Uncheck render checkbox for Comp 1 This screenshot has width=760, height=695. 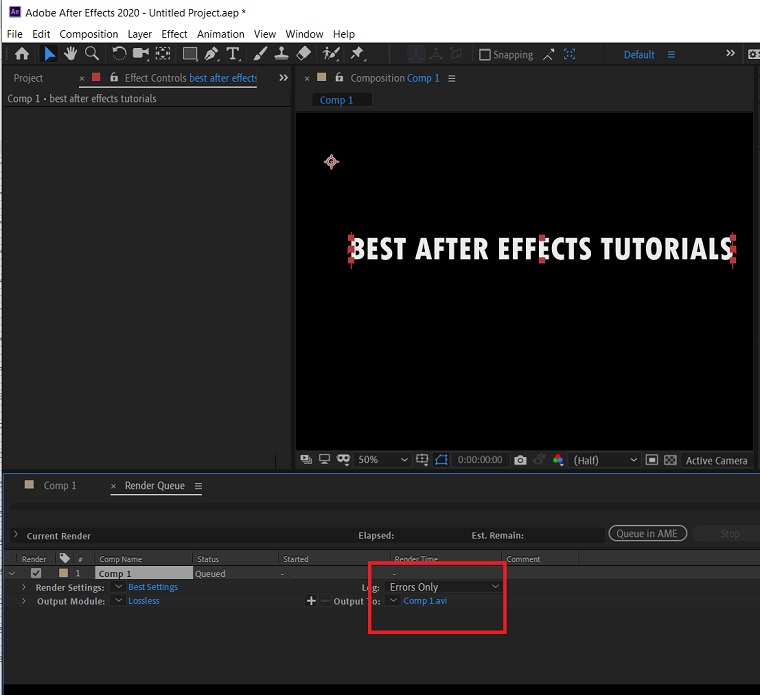[36, 574]
